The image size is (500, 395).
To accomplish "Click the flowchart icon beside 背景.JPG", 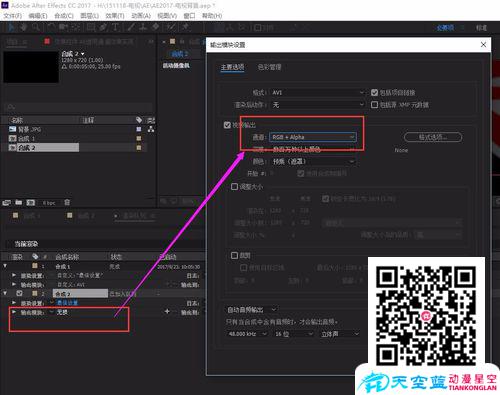I will 151,129.
